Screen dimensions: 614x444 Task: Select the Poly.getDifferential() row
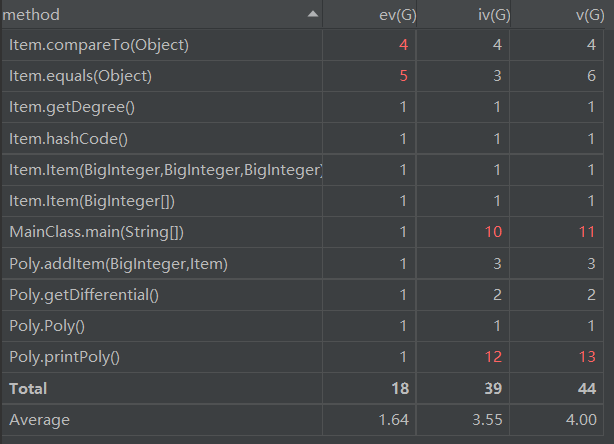point(302,294)
